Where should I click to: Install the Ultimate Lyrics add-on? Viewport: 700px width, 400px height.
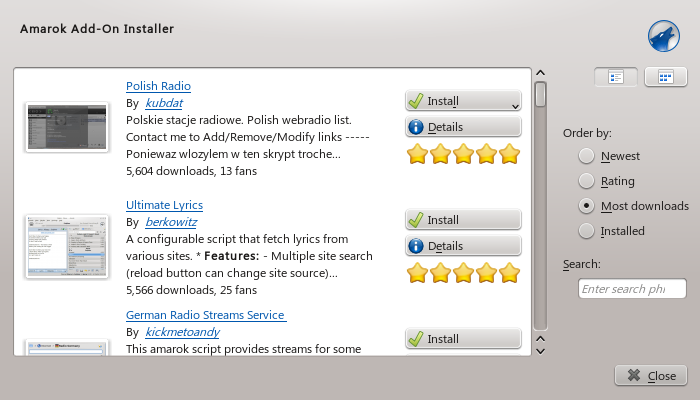pos(463,220)
